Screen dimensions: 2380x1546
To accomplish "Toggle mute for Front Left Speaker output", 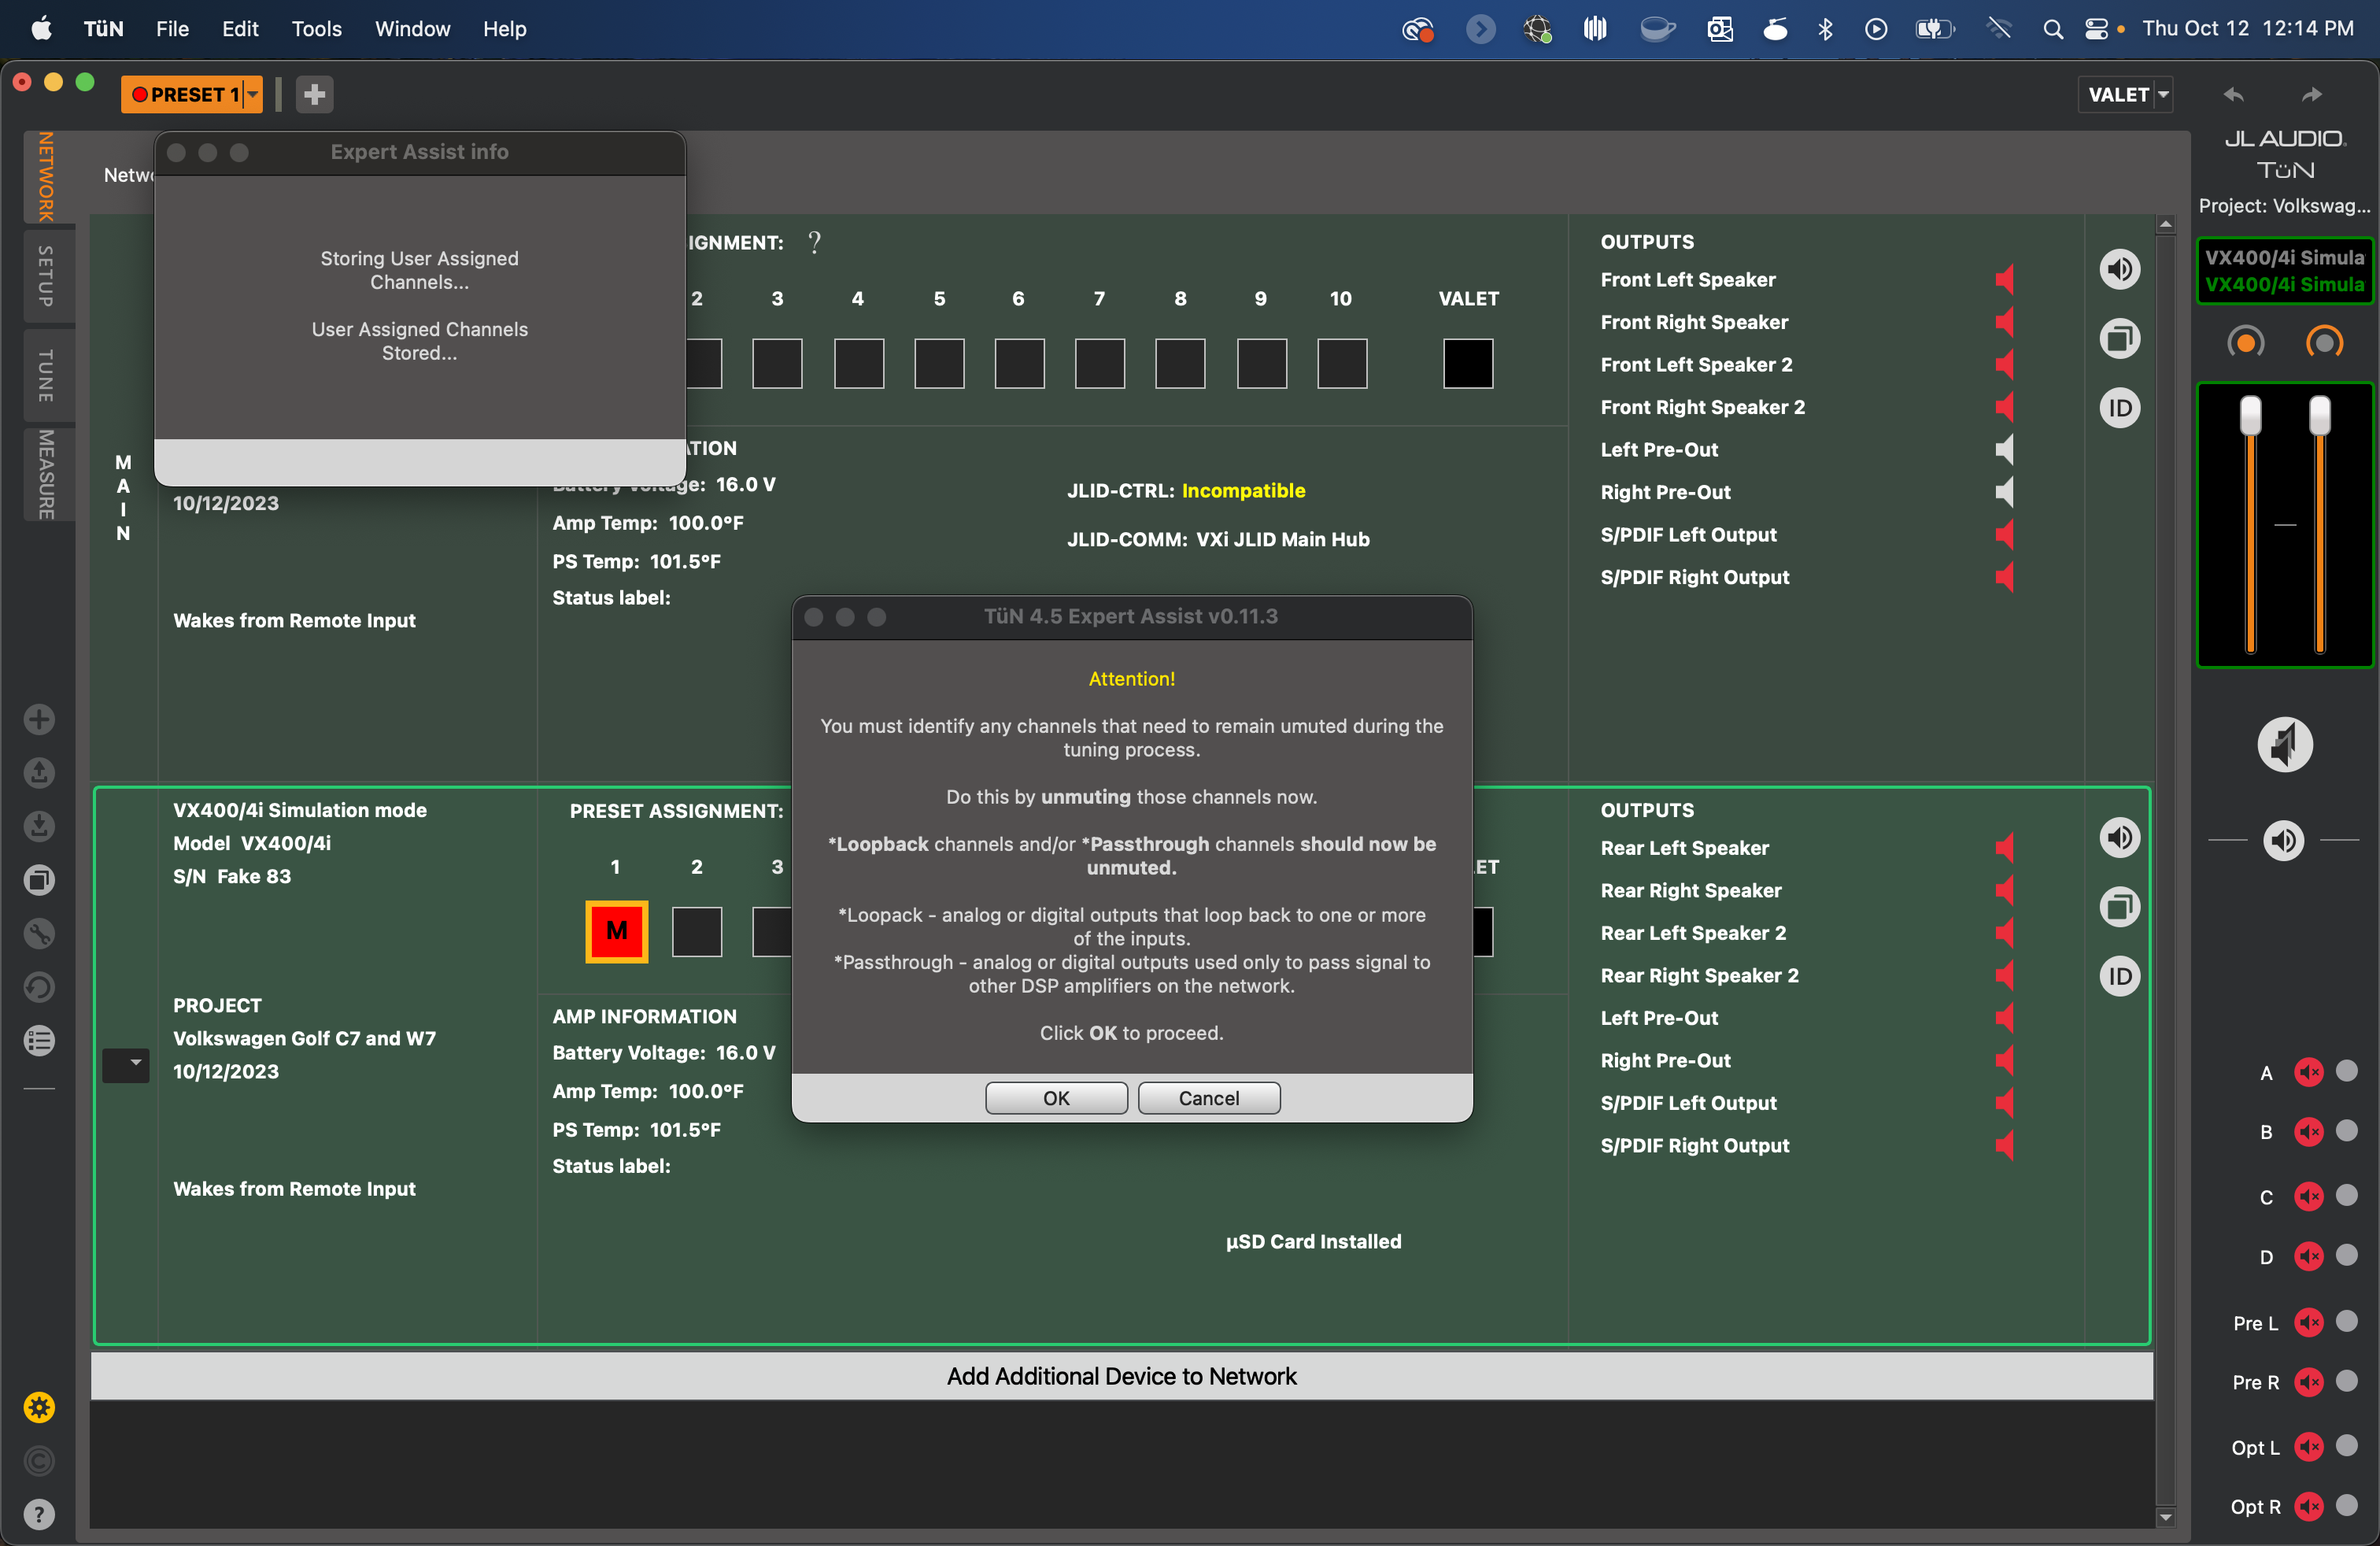I will coord(2004,279).
